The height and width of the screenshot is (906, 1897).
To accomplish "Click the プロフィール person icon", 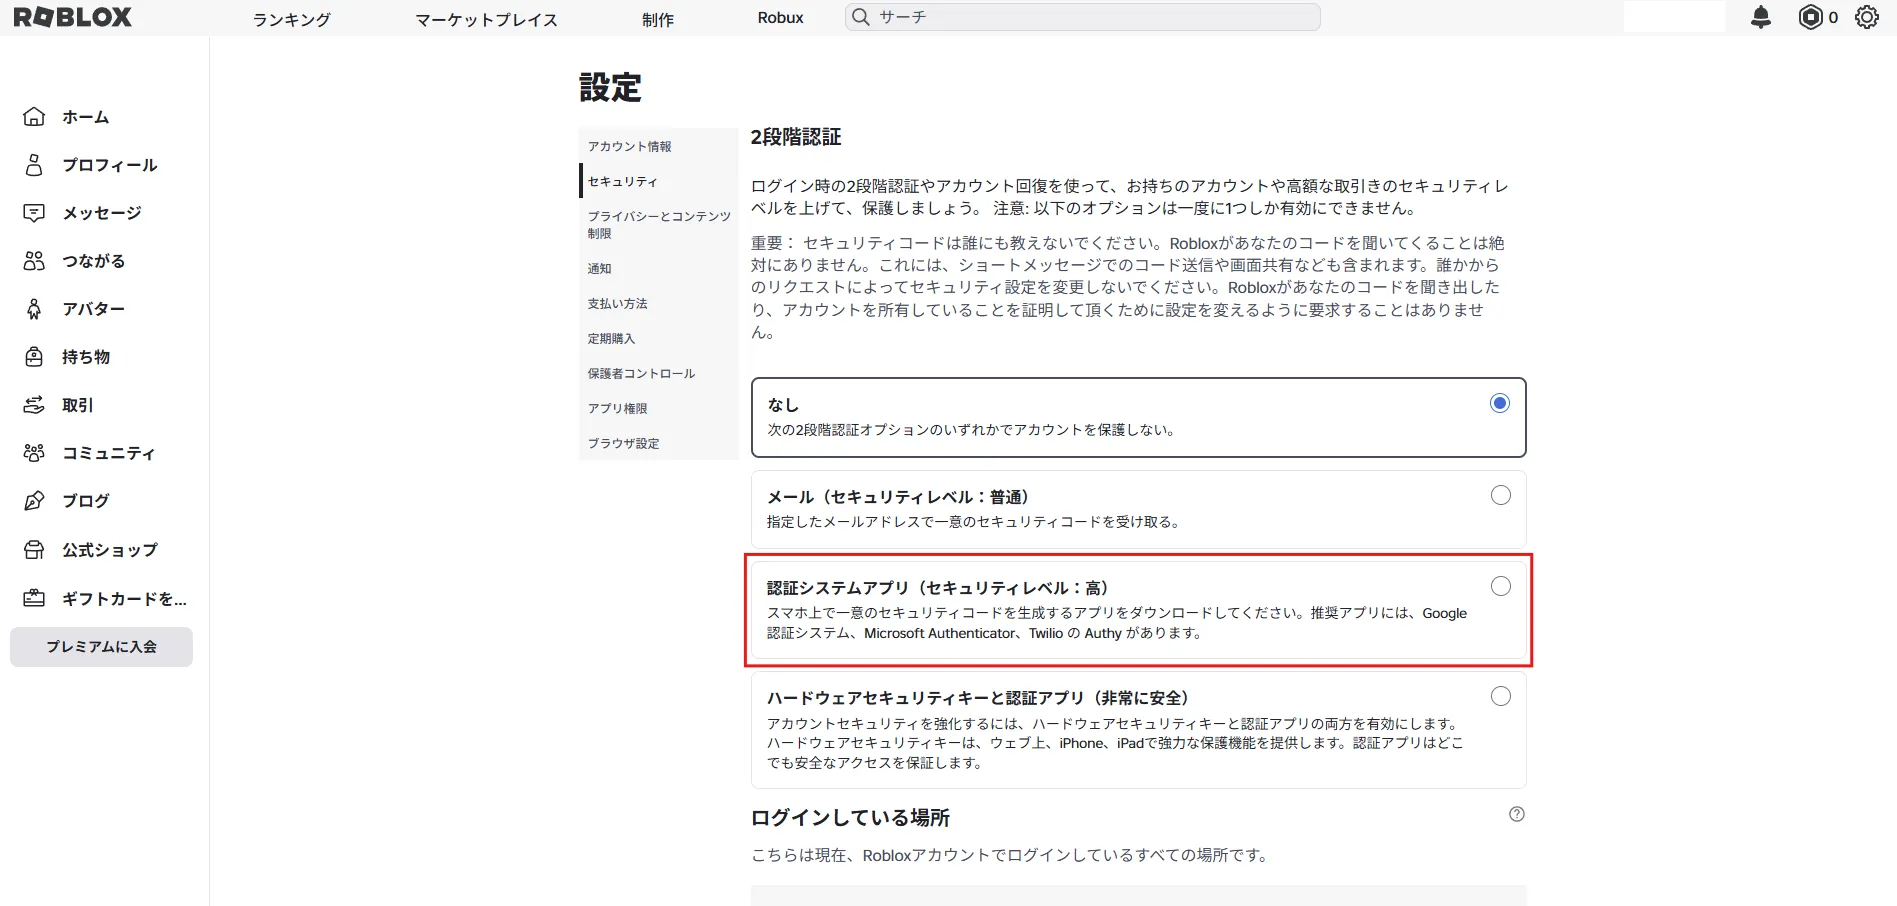I will [x=34, y=165].
